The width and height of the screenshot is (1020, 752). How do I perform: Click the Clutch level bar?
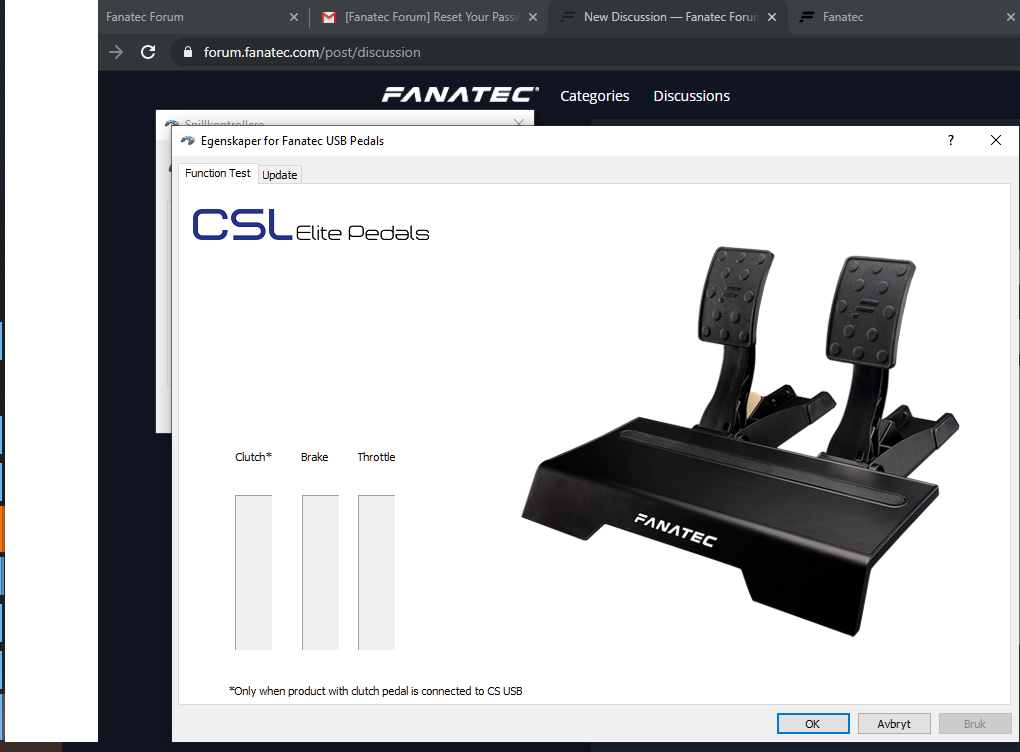pyautogui.click(x=253, y=572)
